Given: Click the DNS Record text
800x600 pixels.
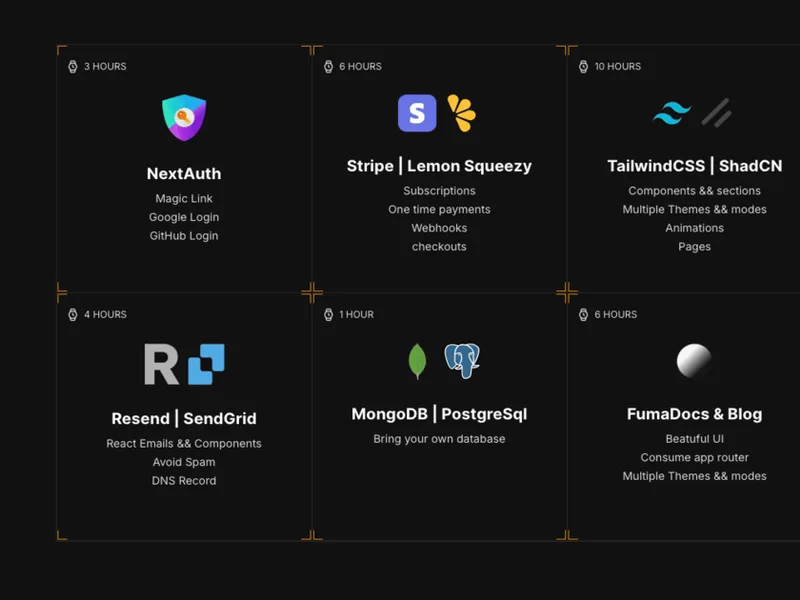Looking at the screenshot, I should (184, 481).
